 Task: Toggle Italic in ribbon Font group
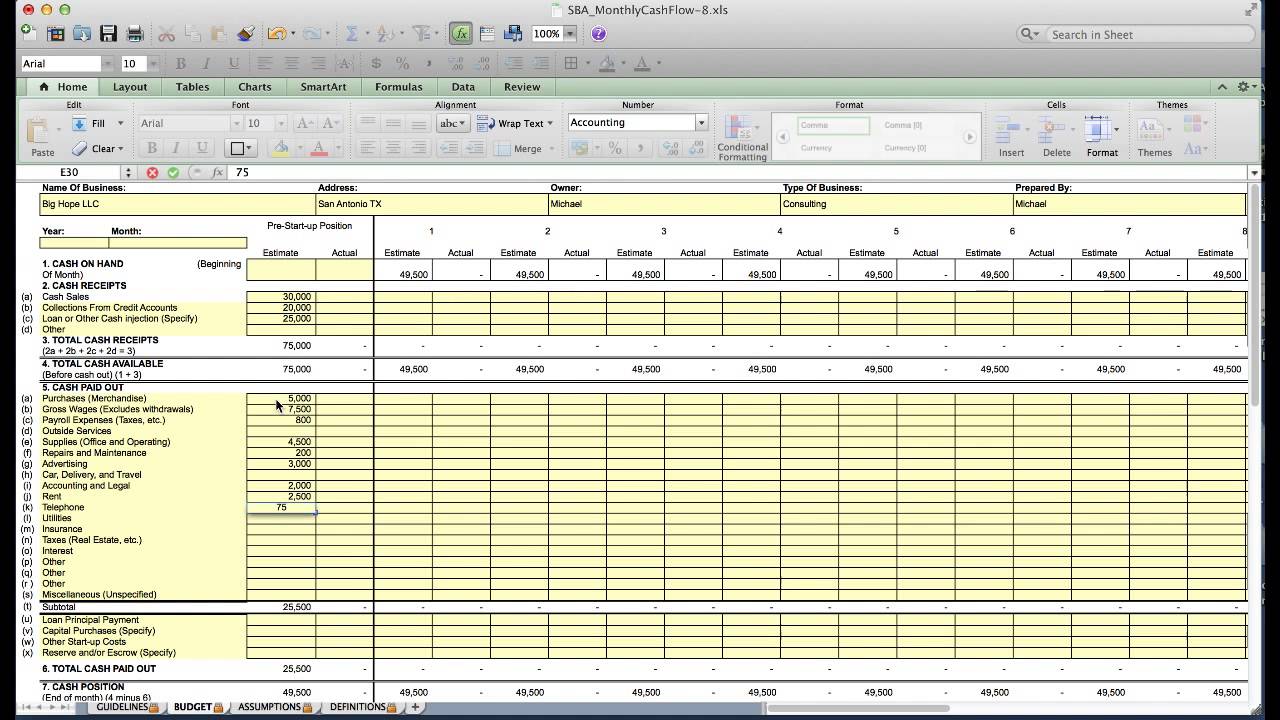pyautogui.click(x=177, y=148)
